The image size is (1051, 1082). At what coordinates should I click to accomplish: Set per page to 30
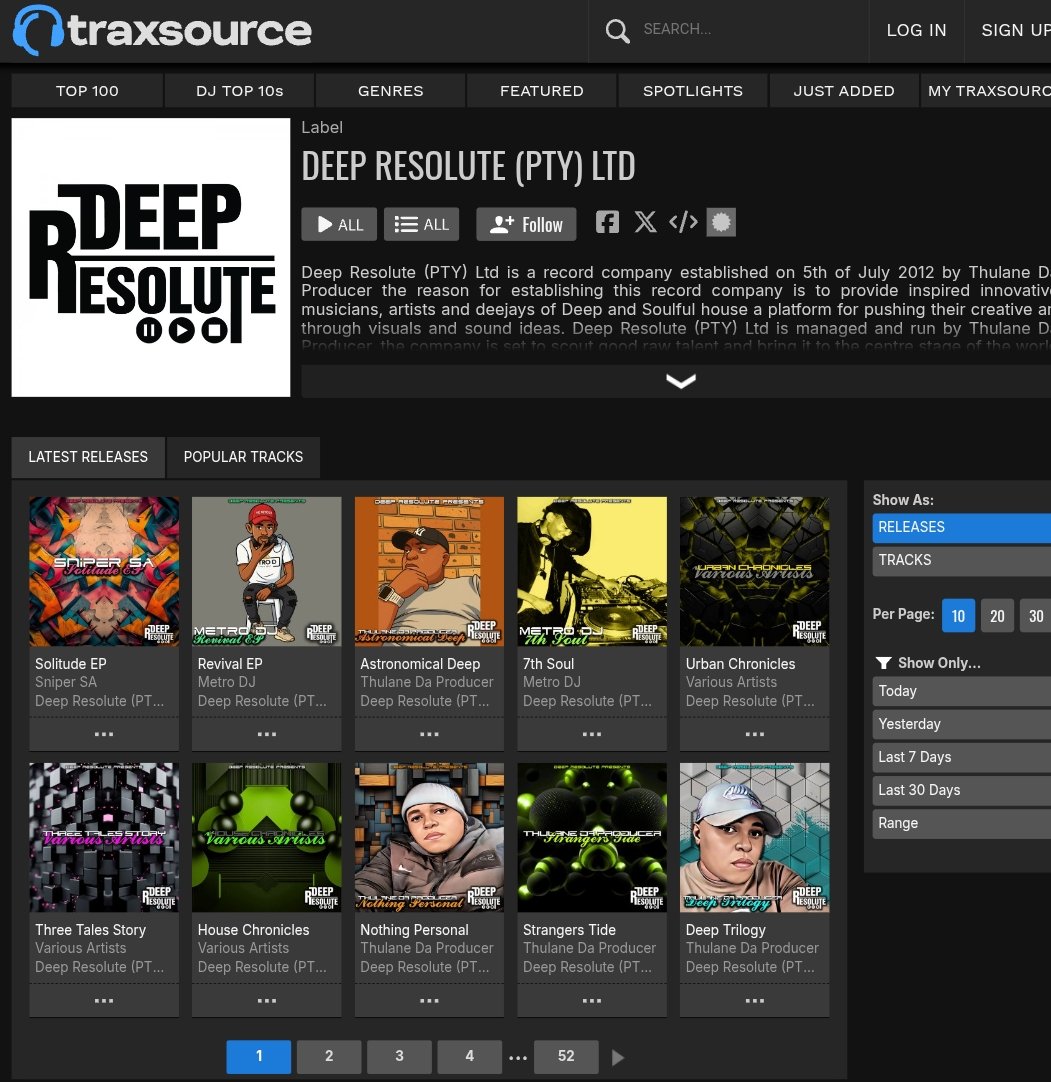pos(1035,616)
